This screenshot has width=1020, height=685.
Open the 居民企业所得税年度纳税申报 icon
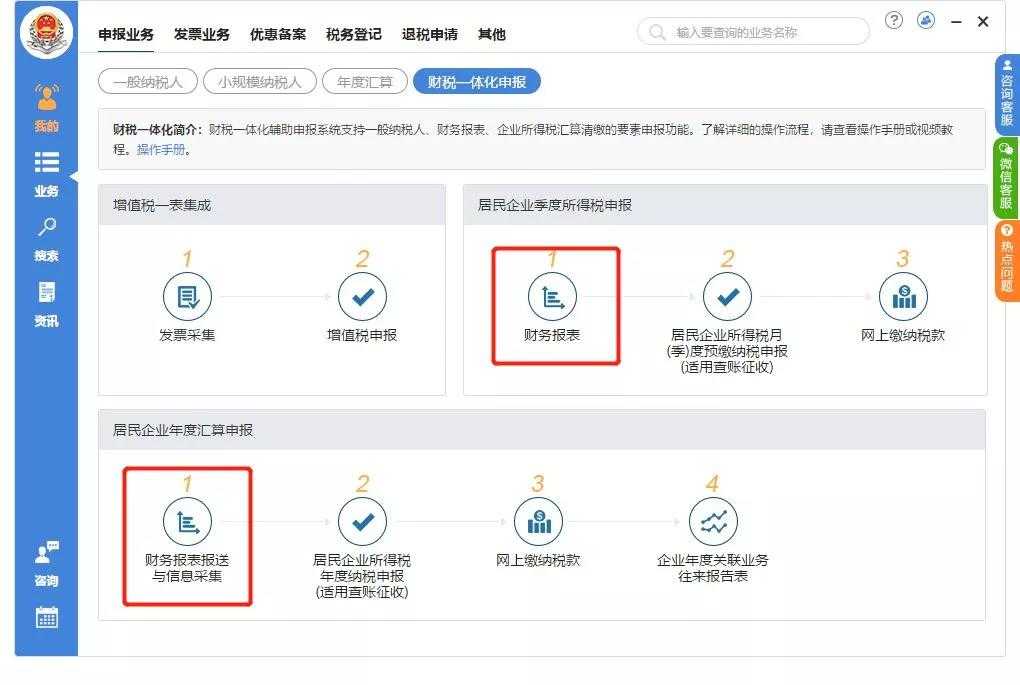[363, 521]
